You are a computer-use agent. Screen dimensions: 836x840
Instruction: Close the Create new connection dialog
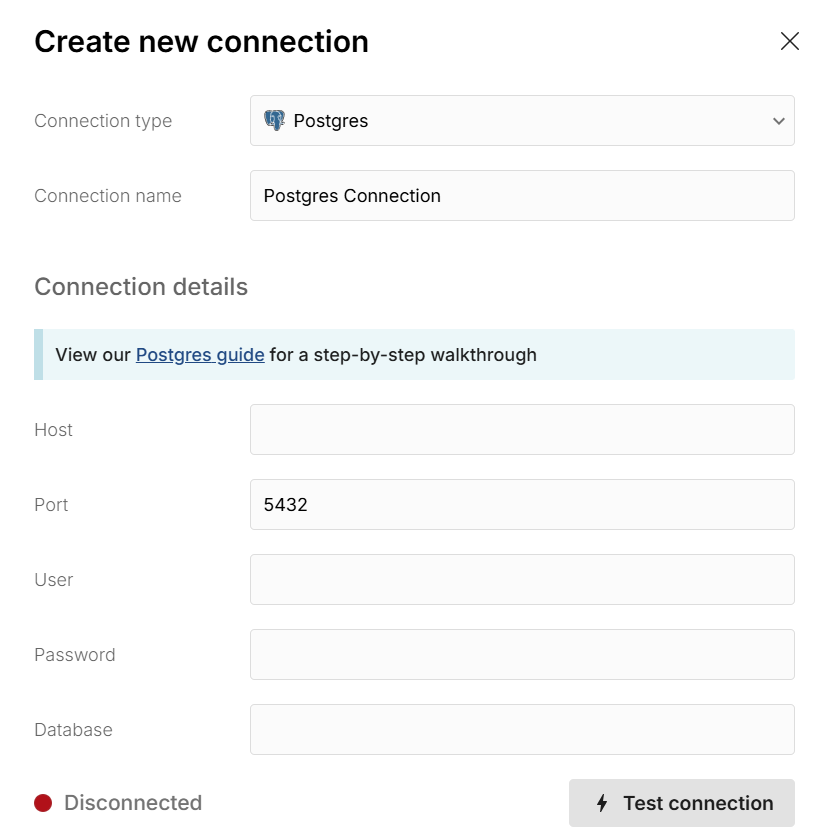point(790,41)
